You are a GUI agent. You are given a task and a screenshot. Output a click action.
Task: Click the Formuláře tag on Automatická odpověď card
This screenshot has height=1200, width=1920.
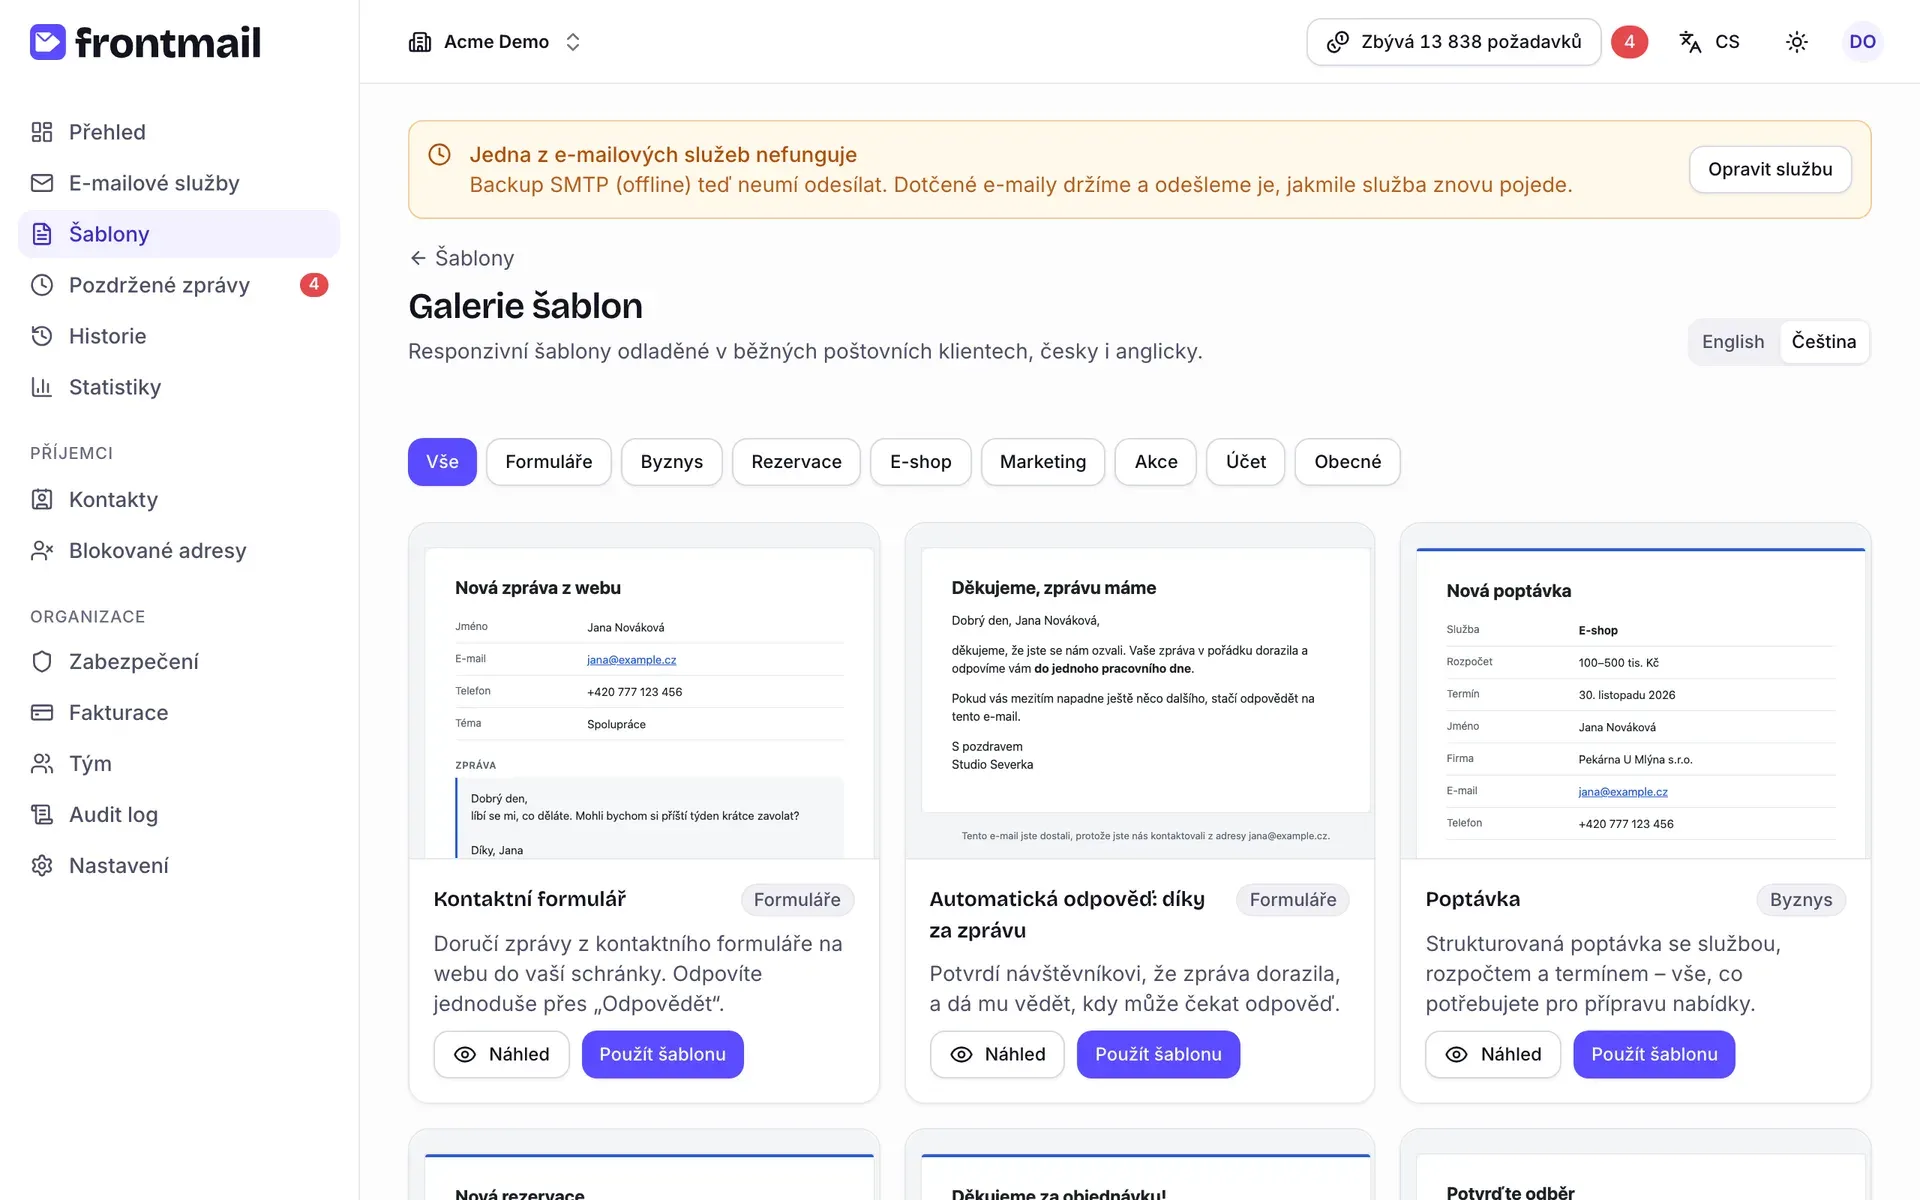point(1293,900)
